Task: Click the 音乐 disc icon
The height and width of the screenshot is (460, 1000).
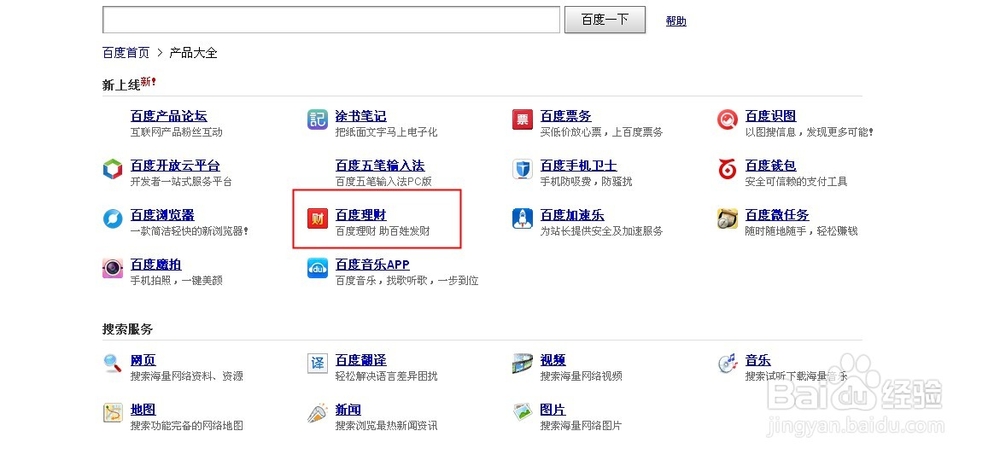Action: pos(727,364)
